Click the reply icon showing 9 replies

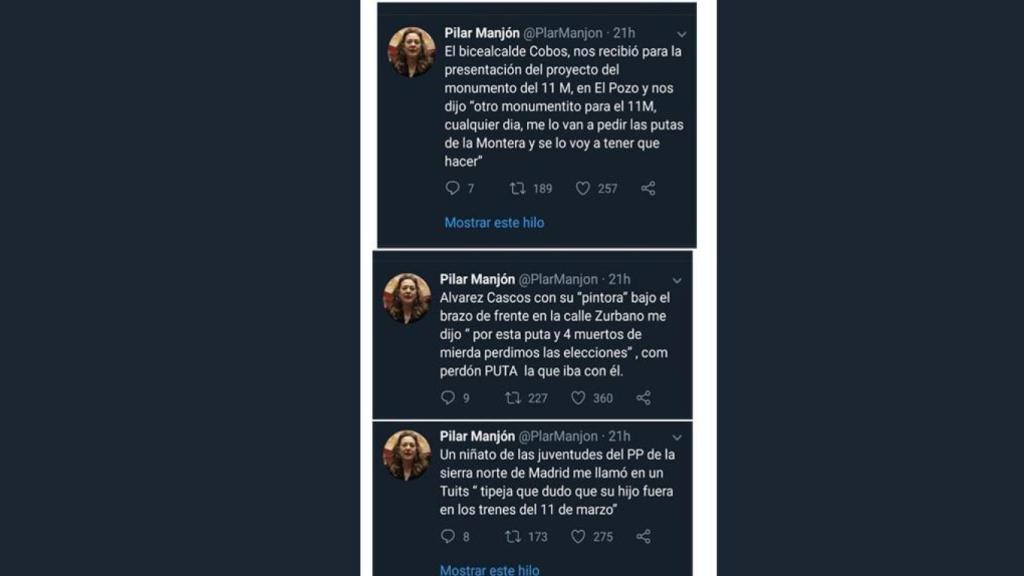(448, 398)
